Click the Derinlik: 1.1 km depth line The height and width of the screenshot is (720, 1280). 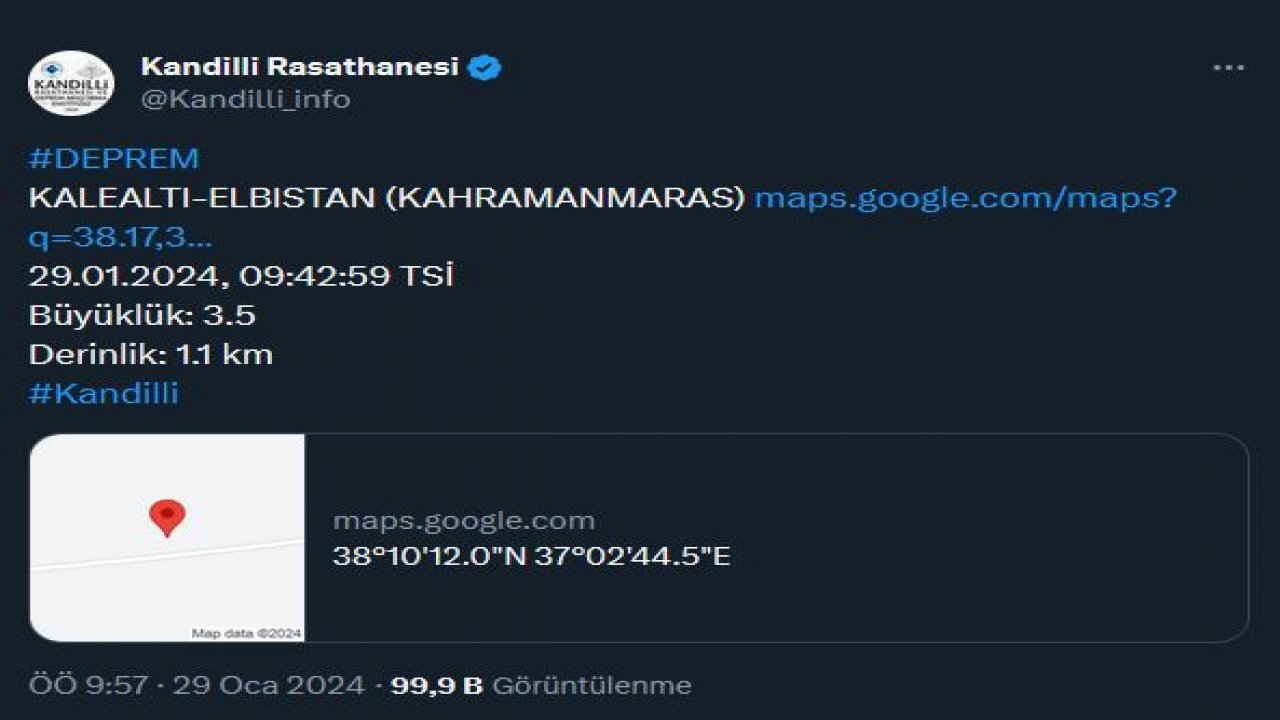(151, 354)
